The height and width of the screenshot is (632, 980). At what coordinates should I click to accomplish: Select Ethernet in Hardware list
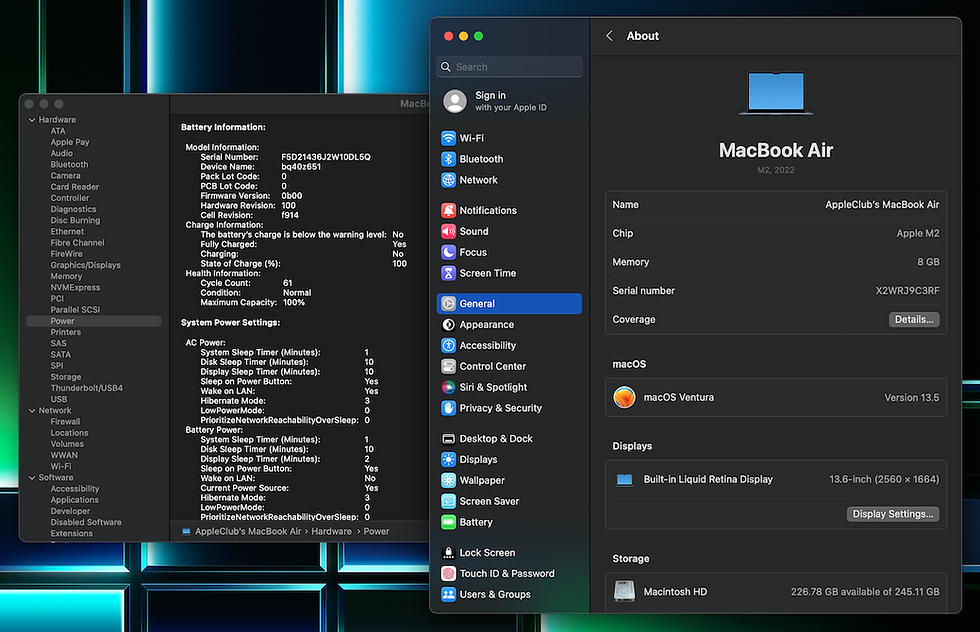68,232
